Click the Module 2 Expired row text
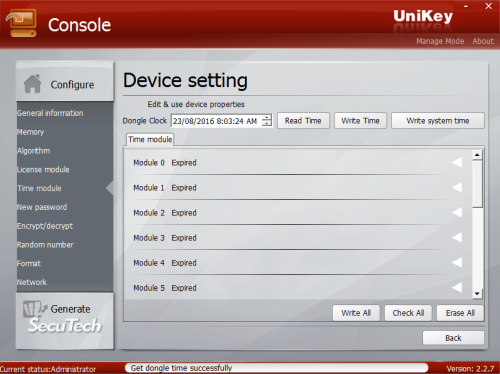Viewport: 500px width, 374px height. pos(165,213)
